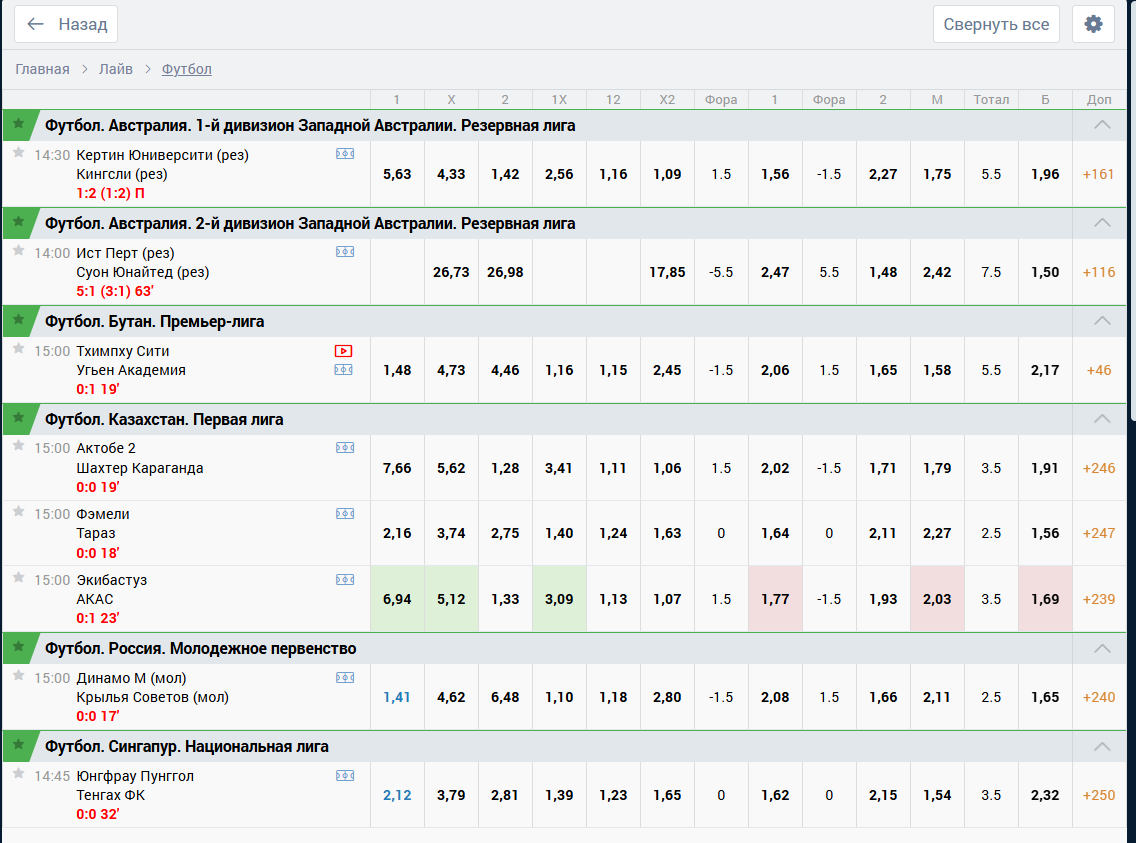Open the Лайв breadcrumb link
The height and width of the screenshot is (843, 1136).
click(x=116, y=69)
